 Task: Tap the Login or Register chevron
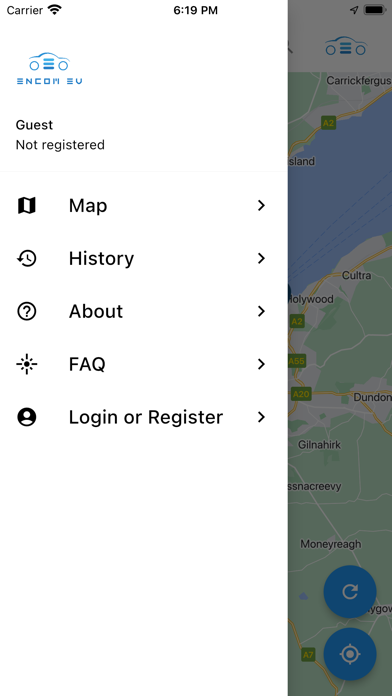(261, 417)
